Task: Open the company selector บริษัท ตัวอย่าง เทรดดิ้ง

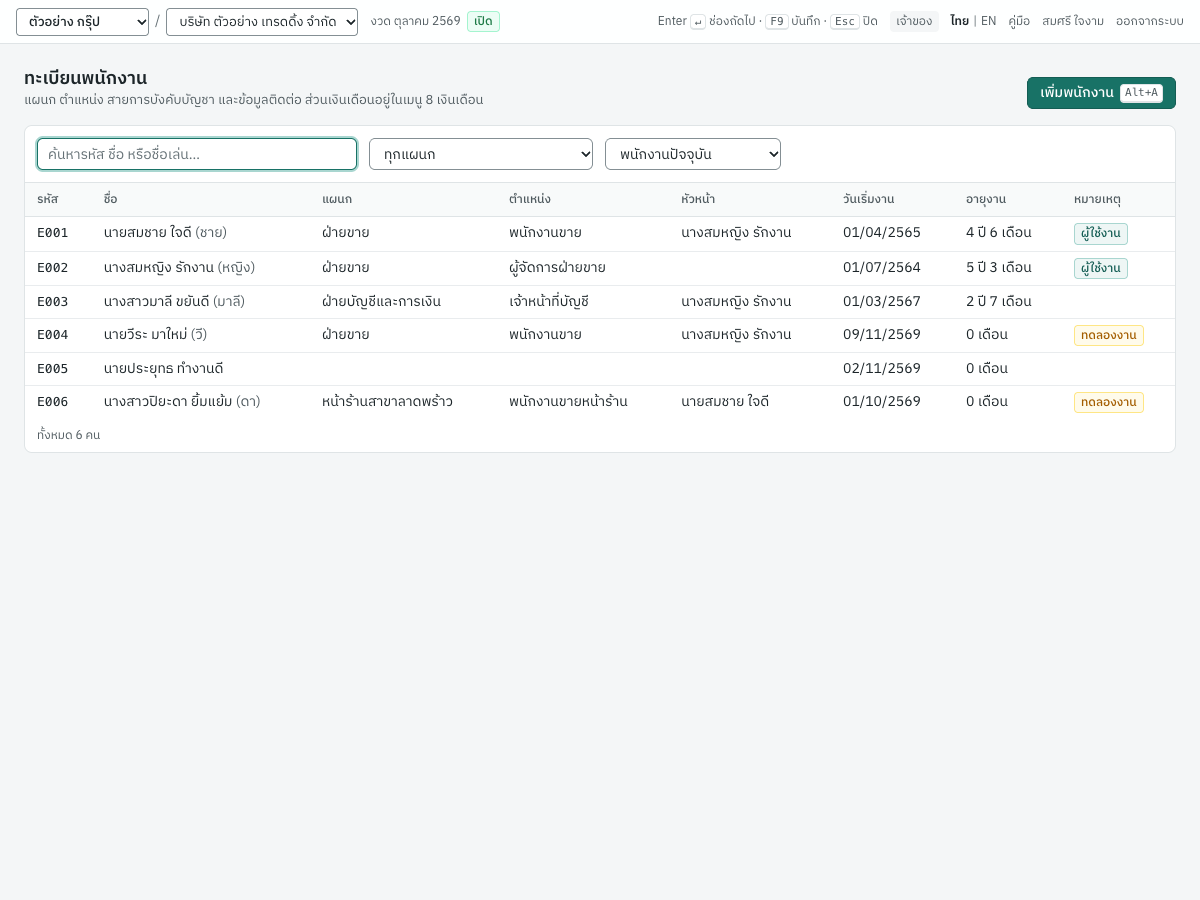Action: coord(262,22)
